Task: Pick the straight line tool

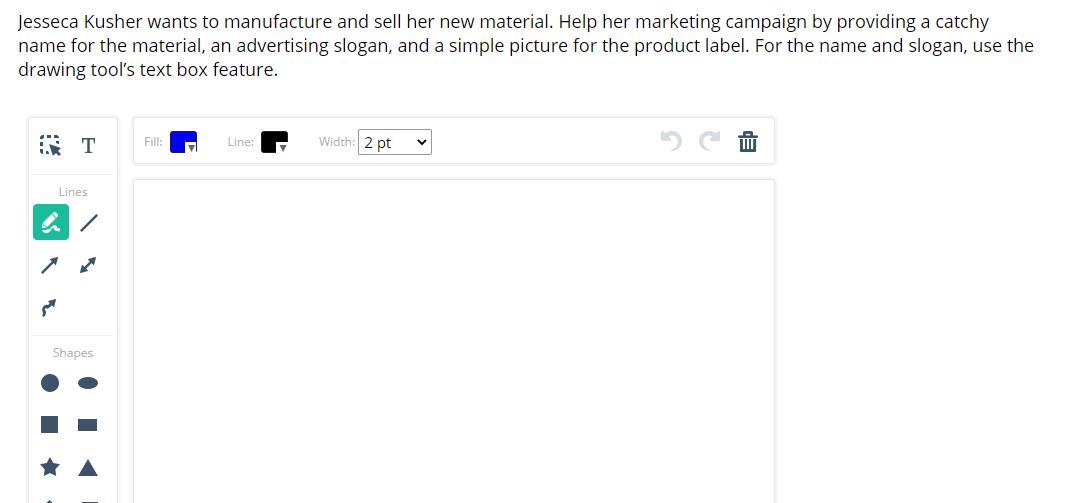Action: (x=89, y=222)
